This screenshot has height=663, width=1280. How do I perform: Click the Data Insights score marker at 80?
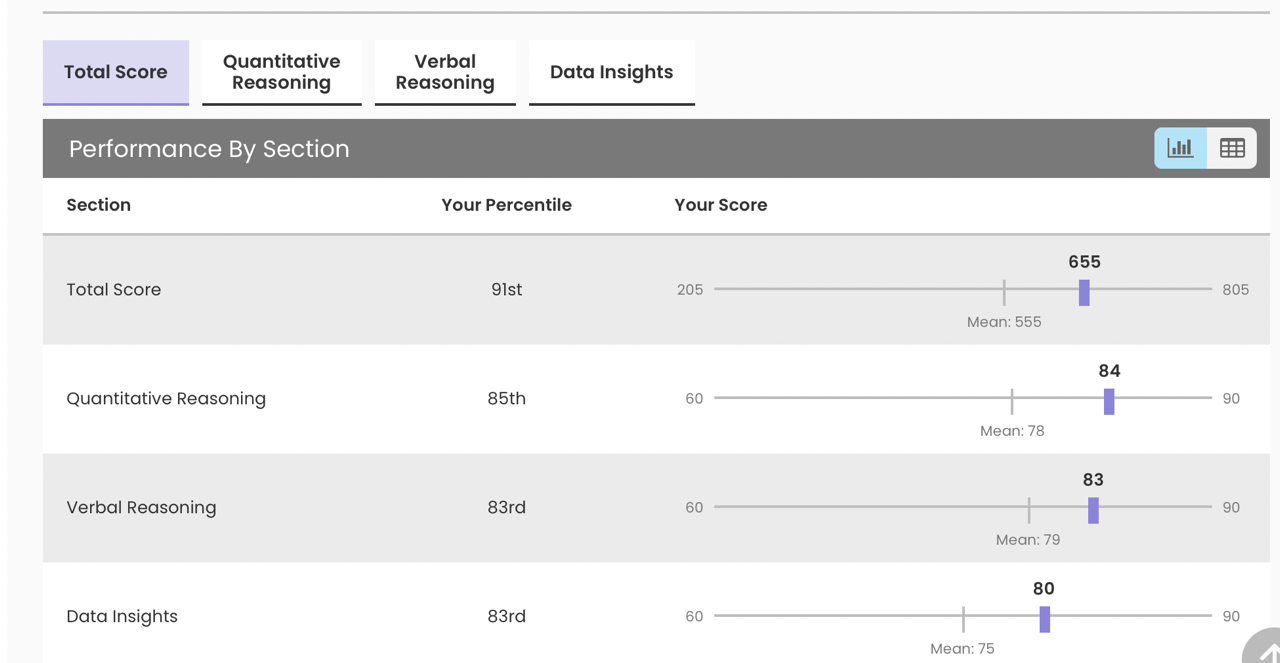tap(1044, 619)
